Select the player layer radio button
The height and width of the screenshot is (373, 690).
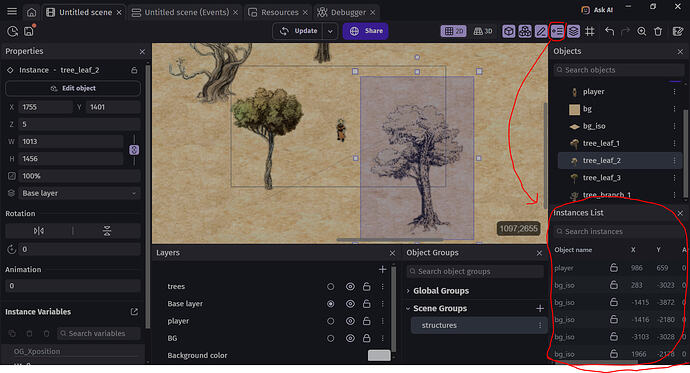click(x=330, y=322)
